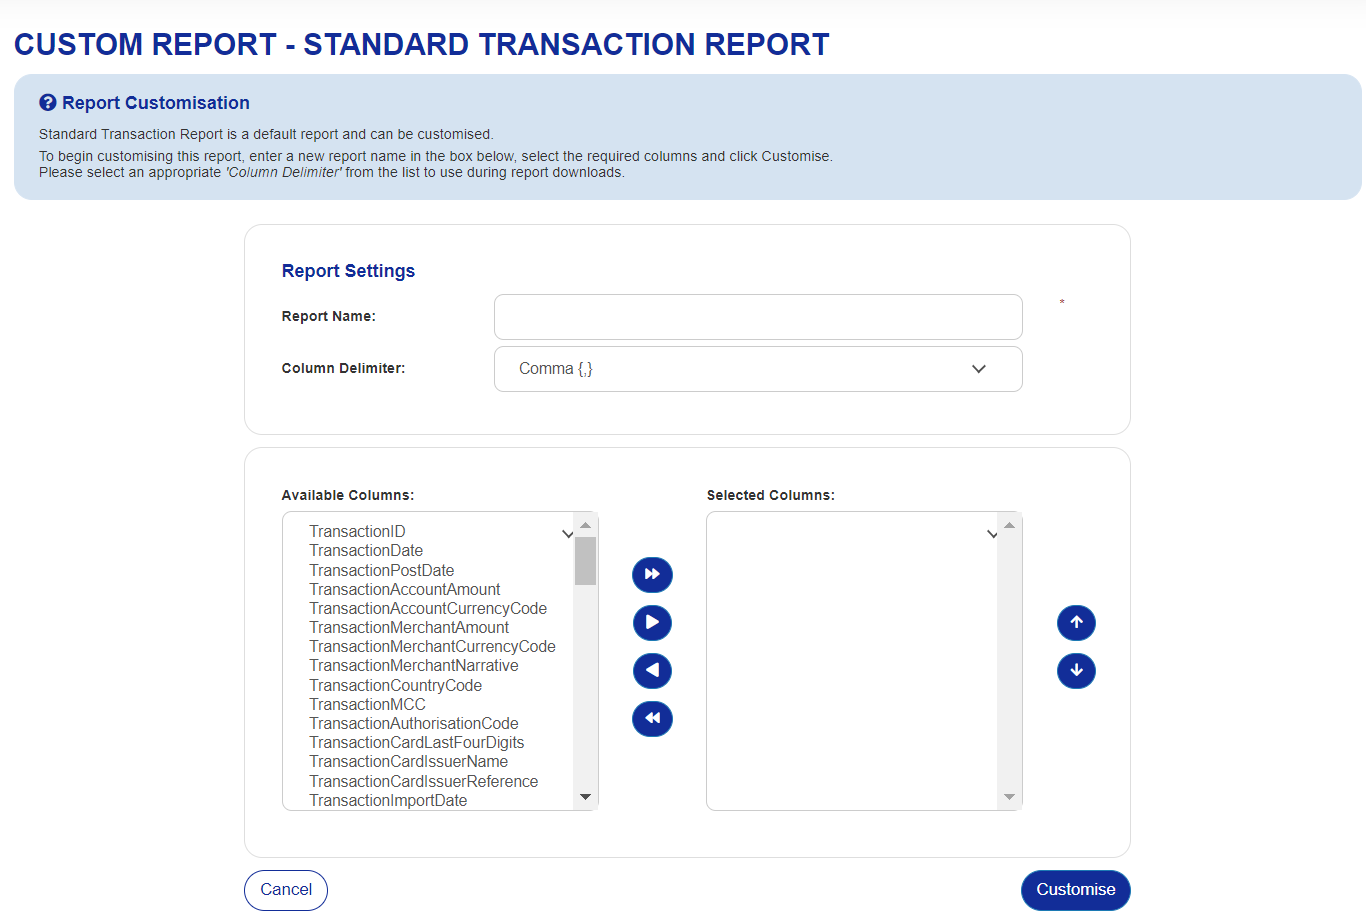Move all columns to Selected Columns
Viewport: 1366px width, 915px height.
pyautogui.click(x=652, y=575)
